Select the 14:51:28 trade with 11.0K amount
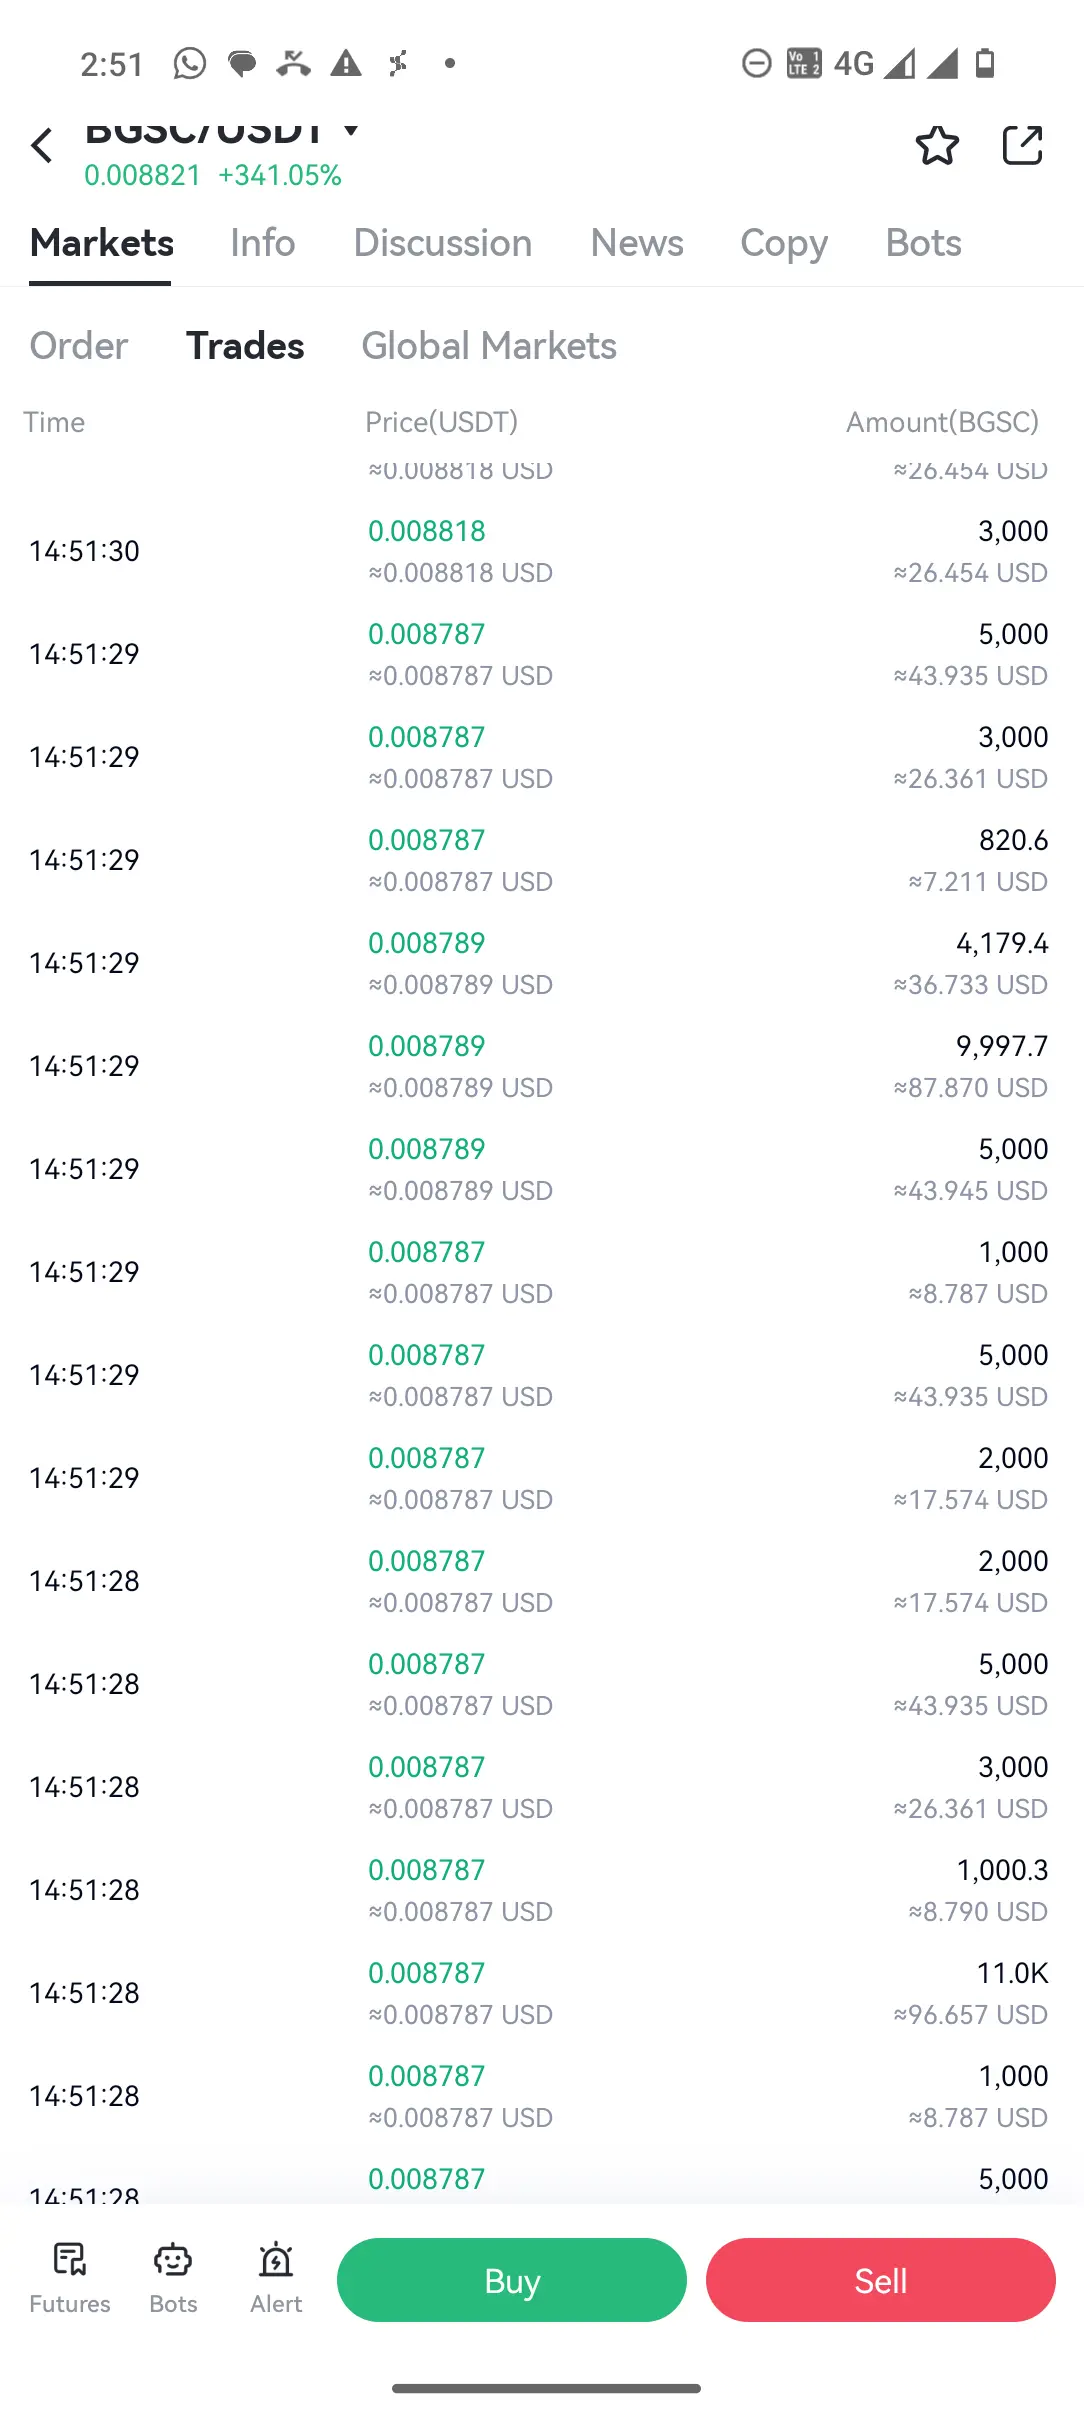 (542, 1993)
